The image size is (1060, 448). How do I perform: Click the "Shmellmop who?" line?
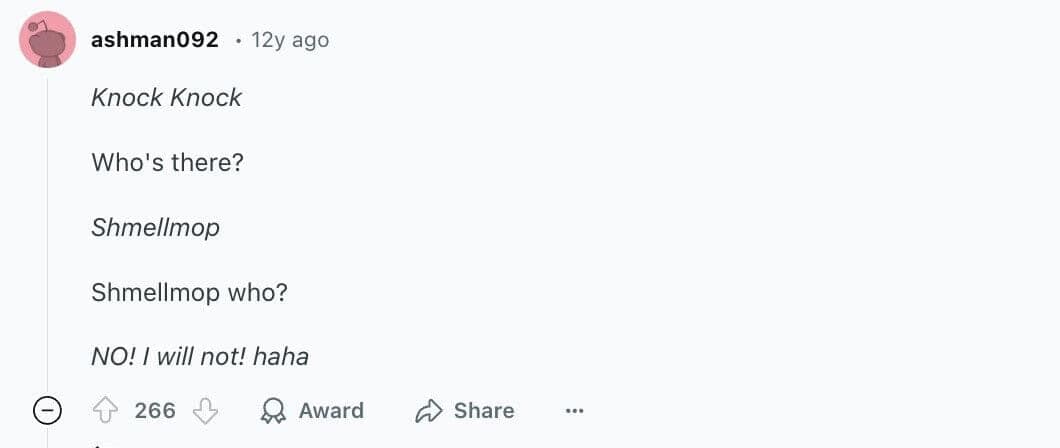coord(189,293)
